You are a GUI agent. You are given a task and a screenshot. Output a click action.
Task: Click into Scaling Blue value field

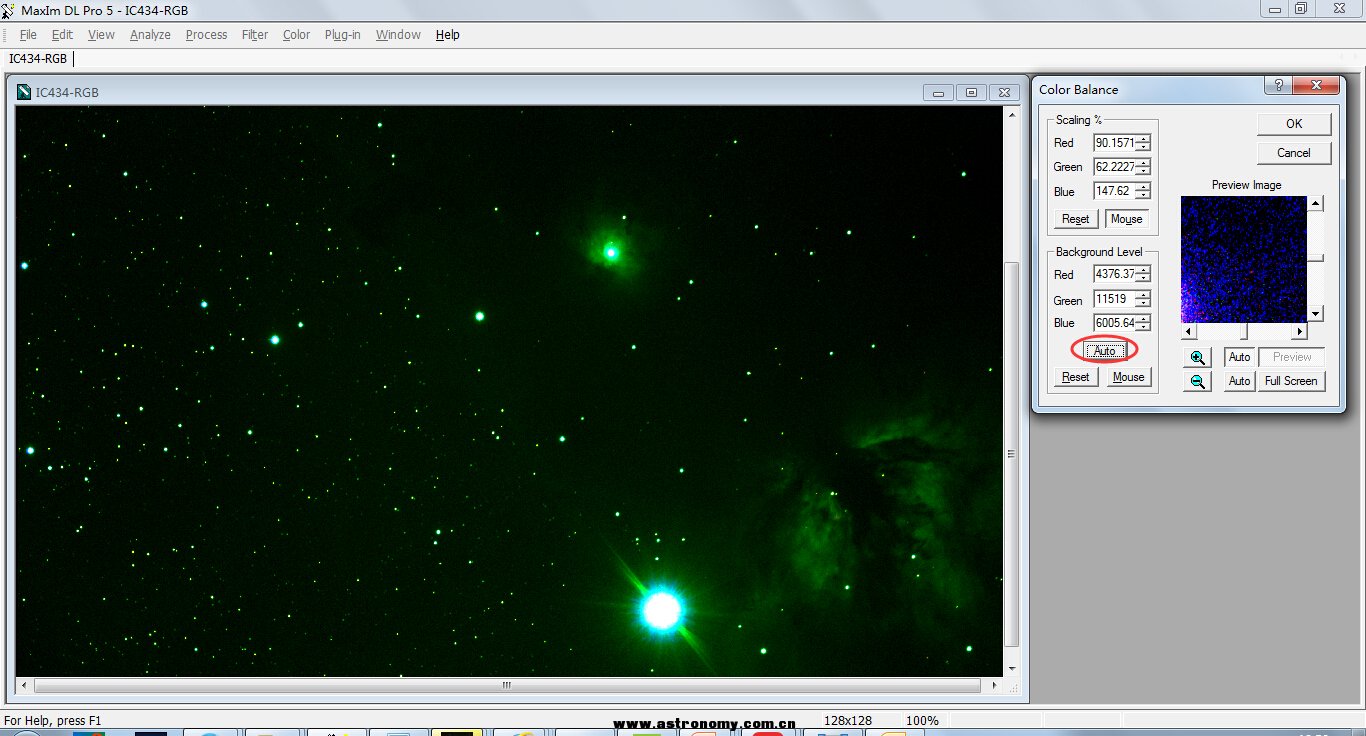pyautogui.click(x=1114, y=191)
